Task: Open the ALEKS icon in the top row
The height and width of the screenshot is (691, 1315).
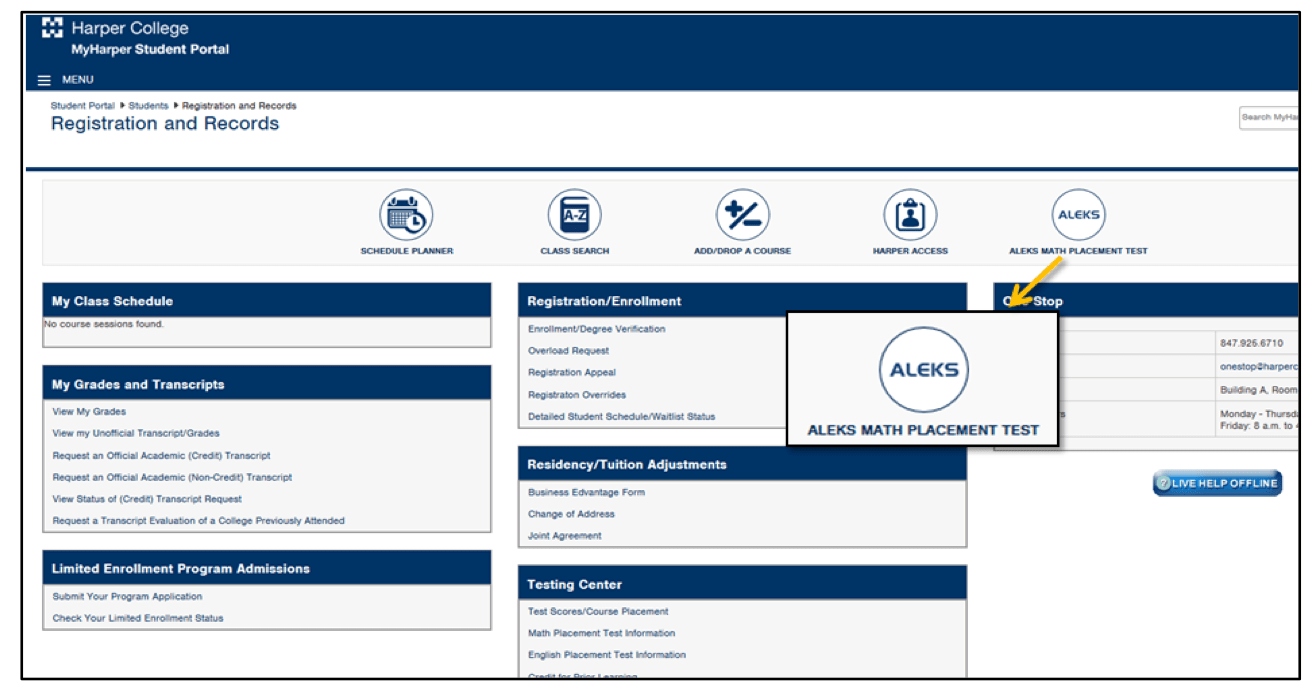Action: [x=1078, y=215]
